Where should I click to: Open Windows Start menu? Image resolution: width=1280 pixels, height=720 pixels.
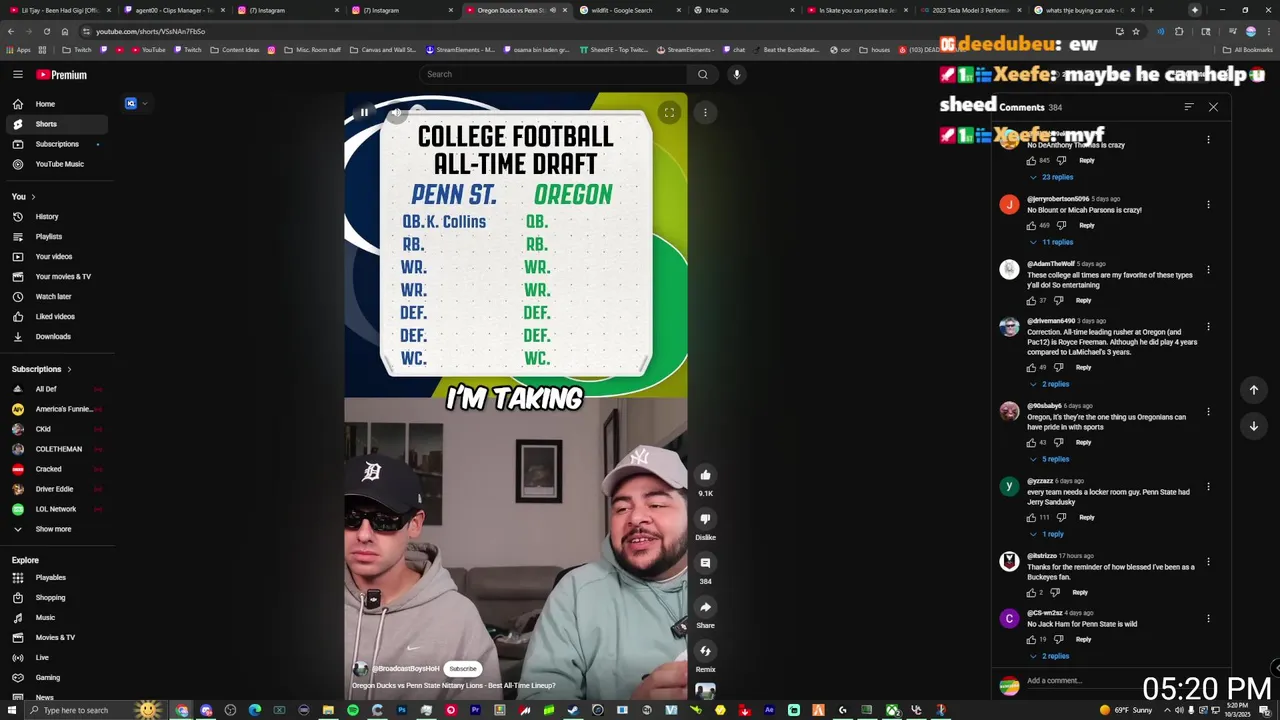tap(10, 710)
